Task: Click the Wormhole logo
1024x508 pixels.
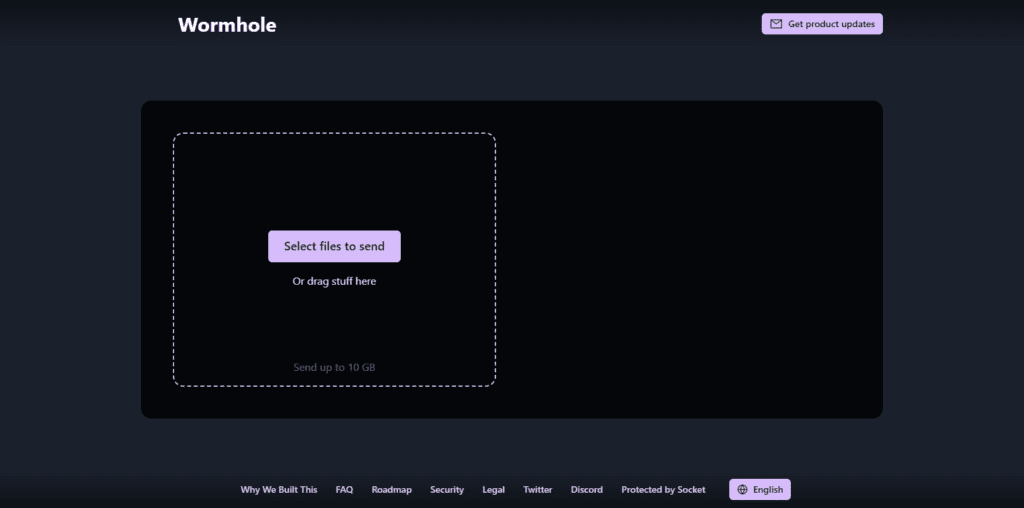Action: click(x=227, y=25)
